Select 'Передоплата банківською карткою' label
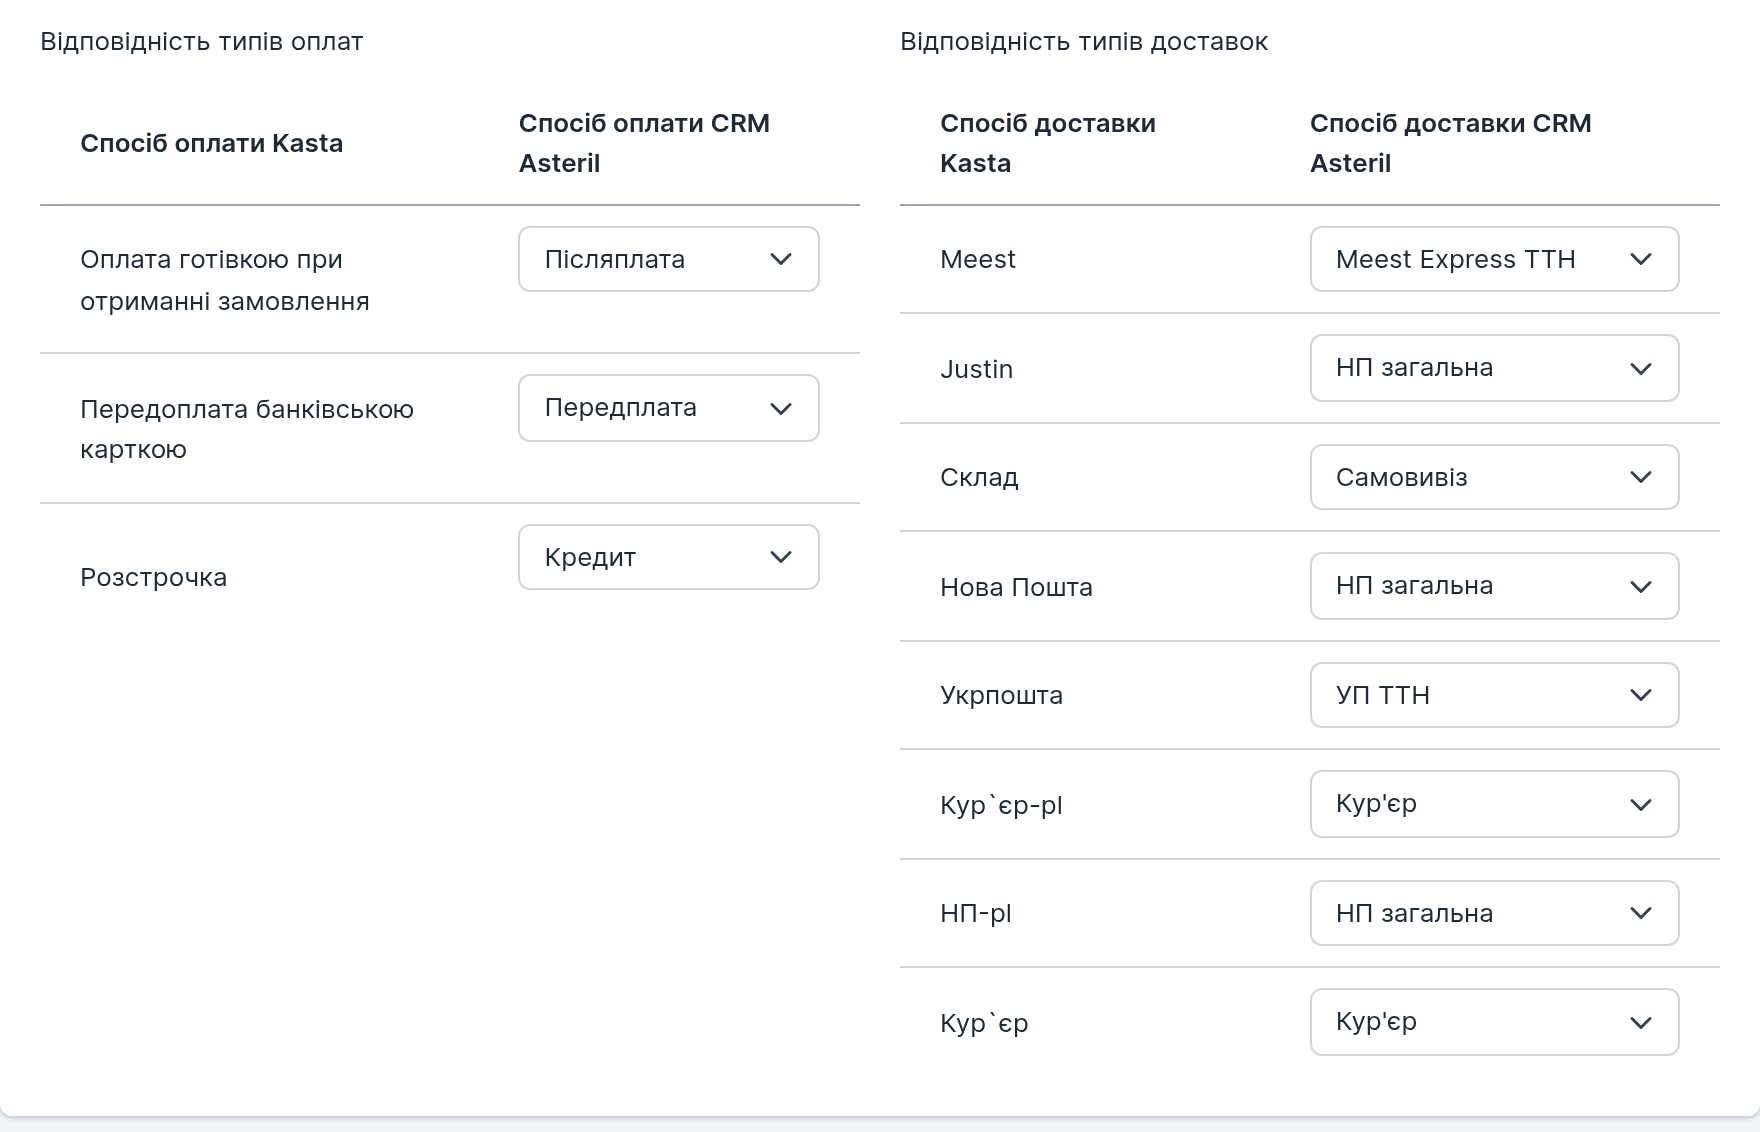1760x1132 pixels. [x=247, y=429]
